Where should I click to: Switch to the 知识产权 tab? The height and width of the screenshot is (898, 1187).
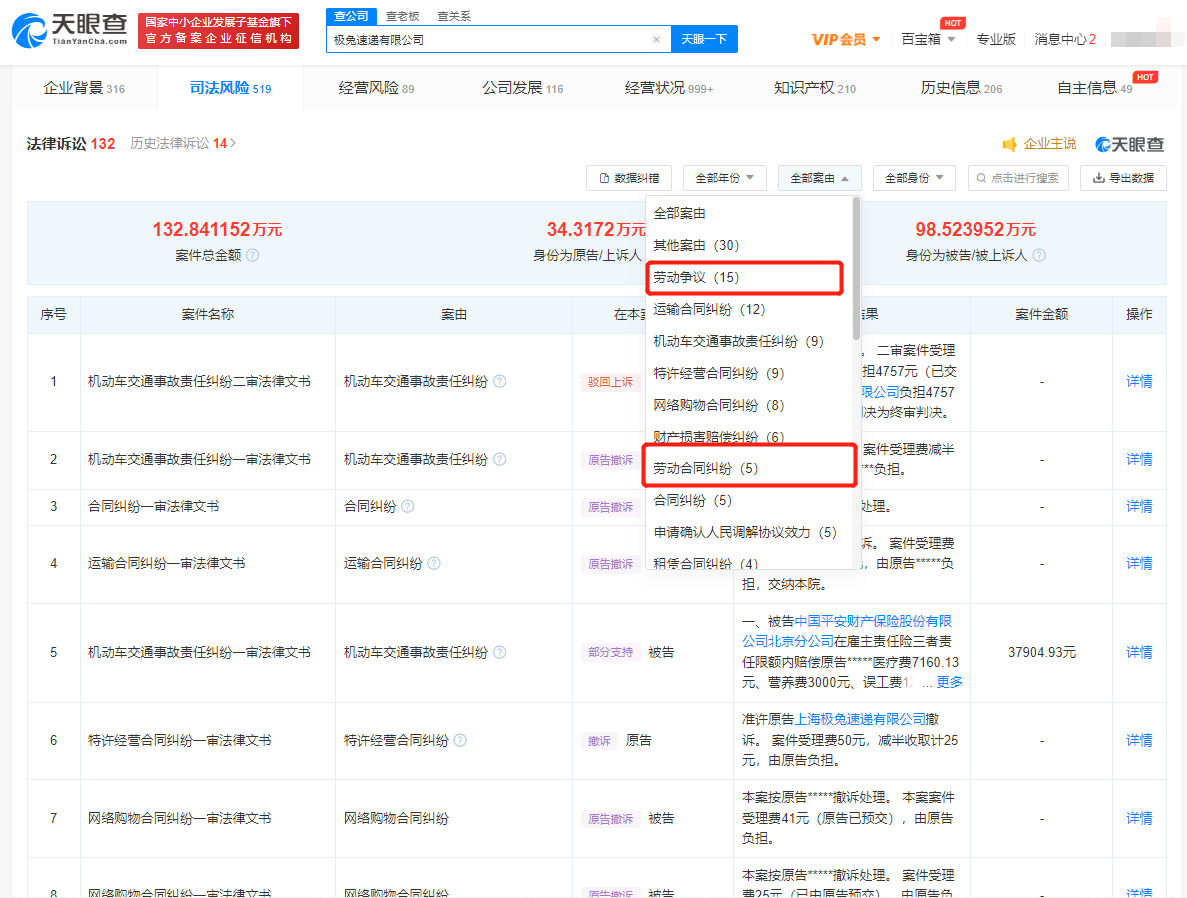pyautogui.click(x=815, y=88)
